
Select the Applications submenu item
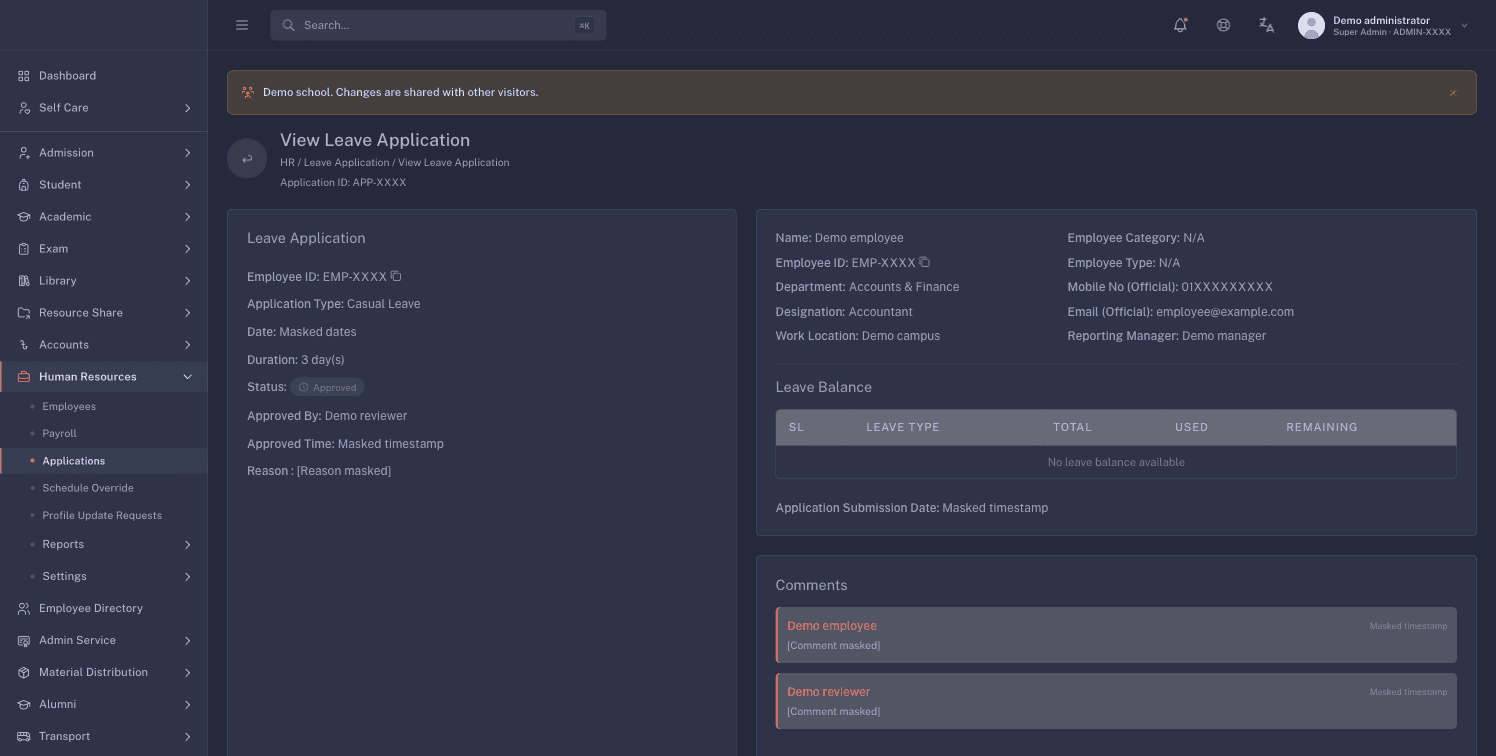pos(104,461)
